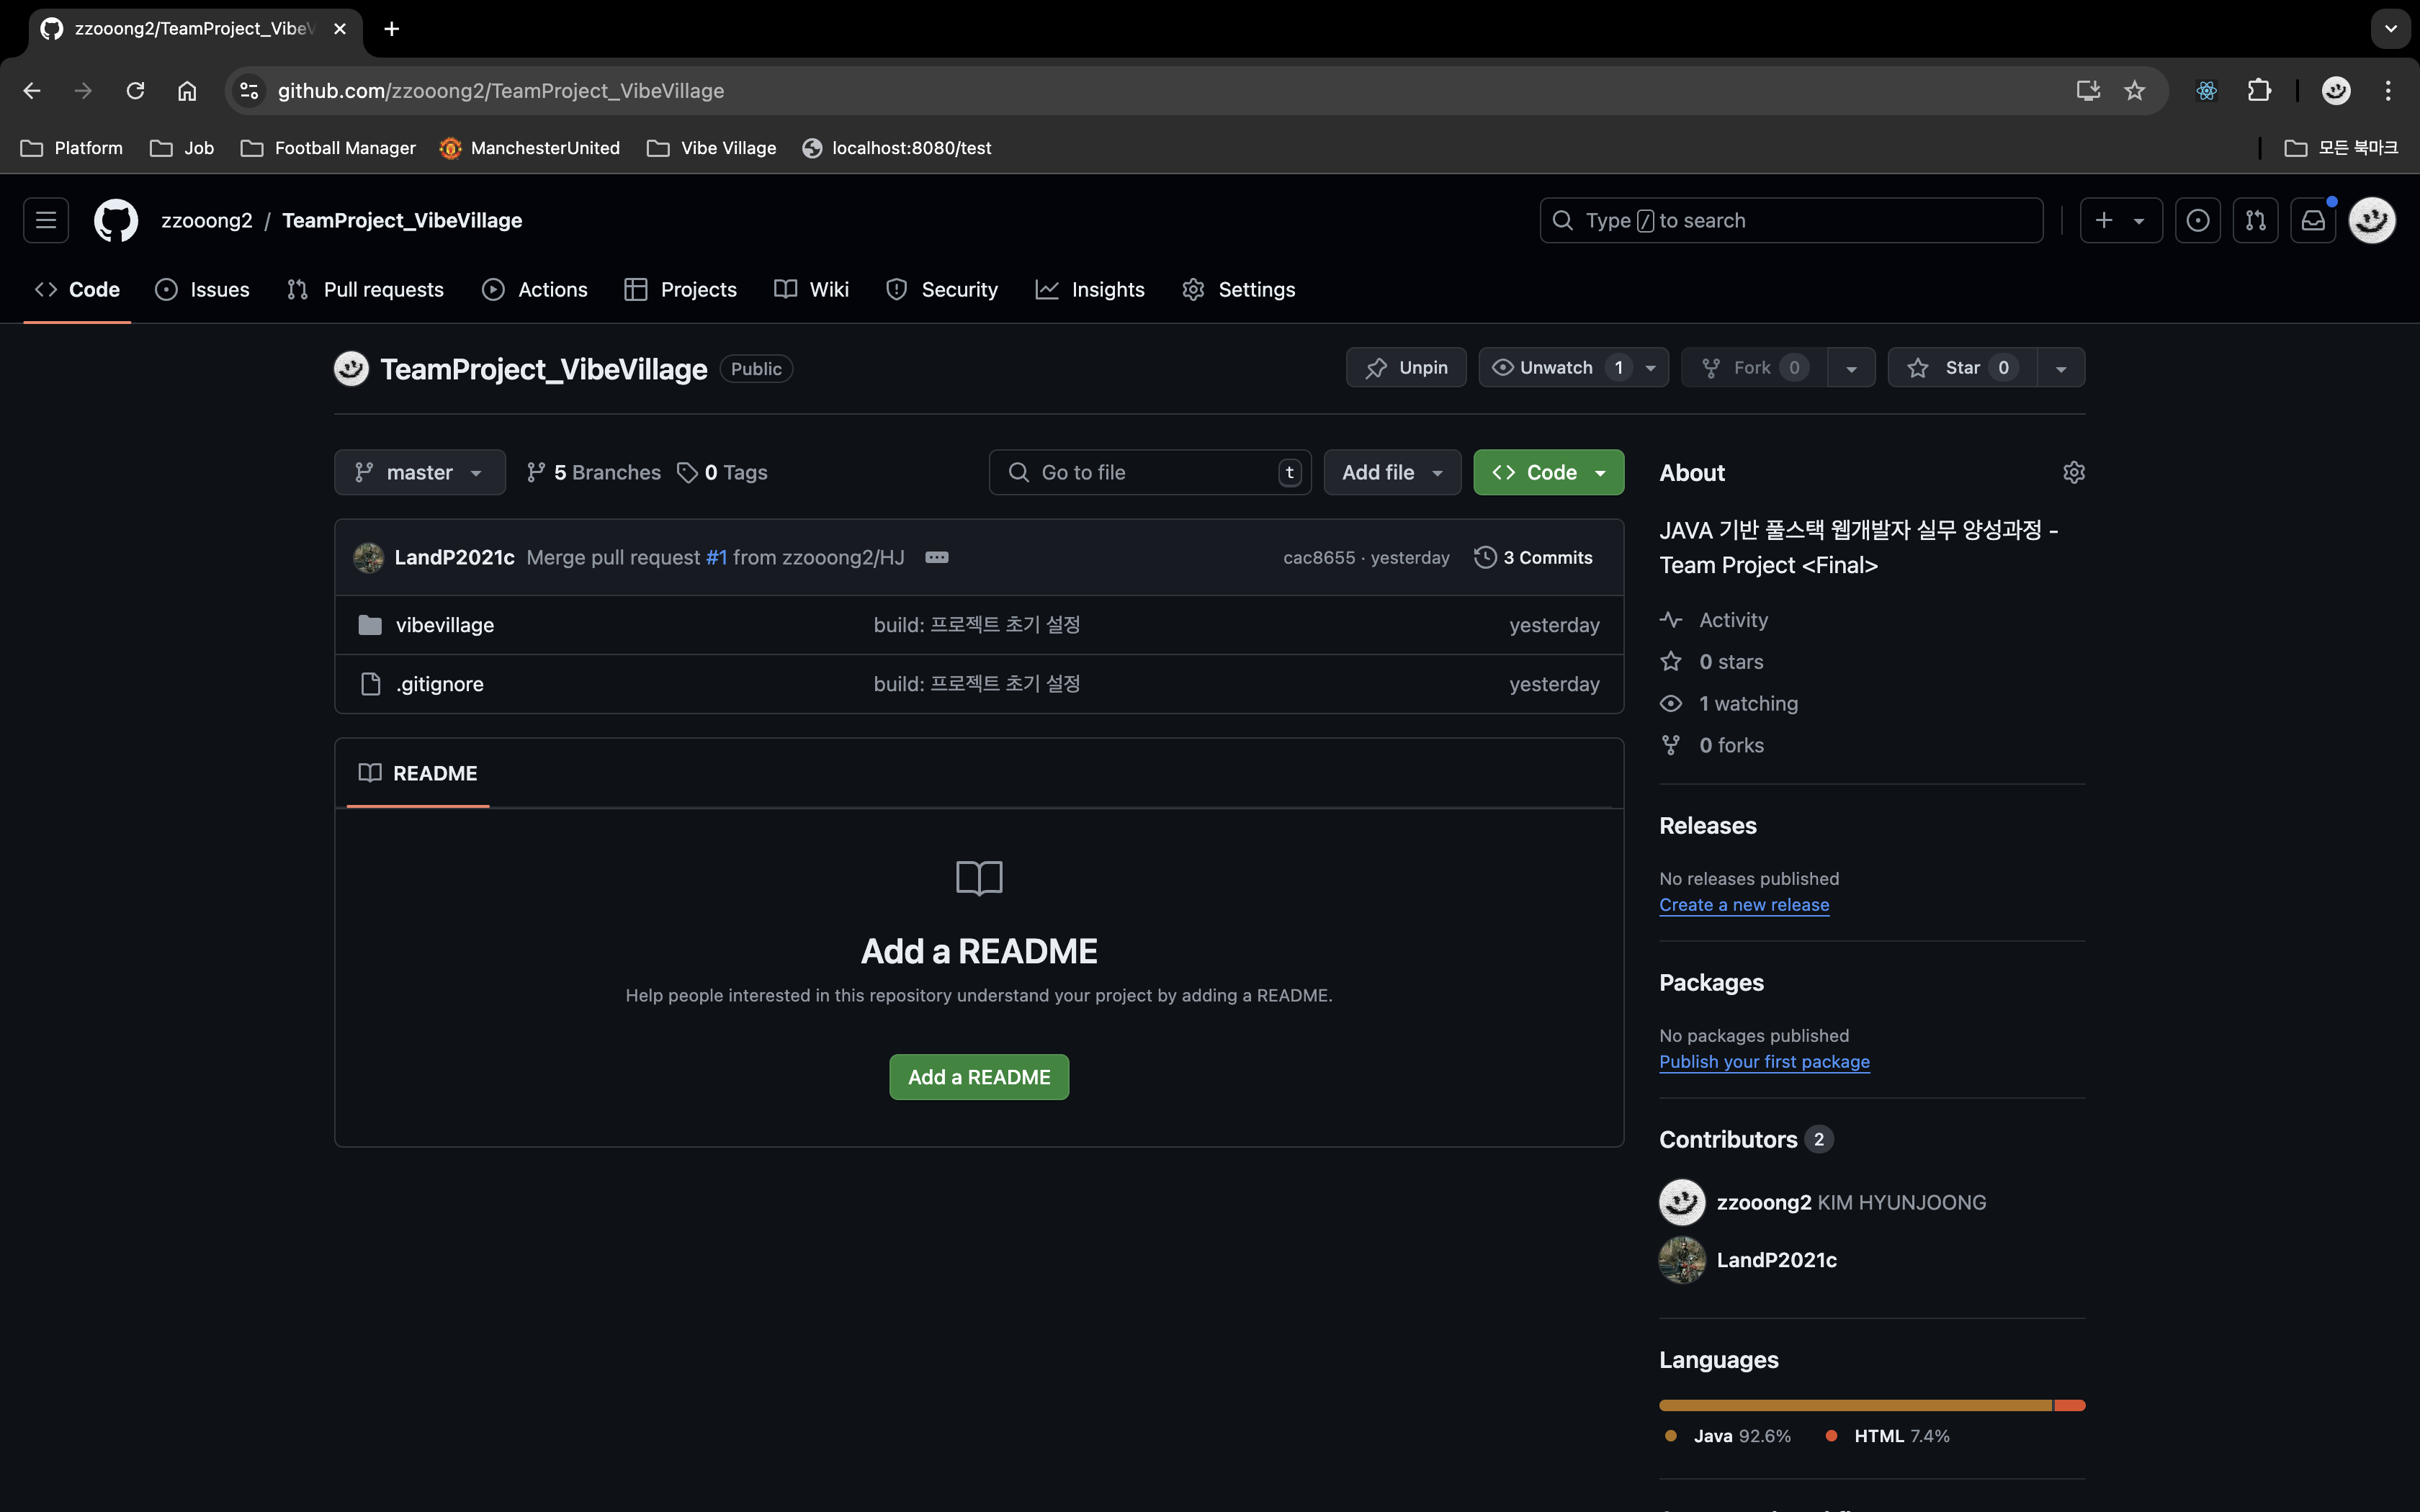Open the Create a new release link

pos(1744,905)
